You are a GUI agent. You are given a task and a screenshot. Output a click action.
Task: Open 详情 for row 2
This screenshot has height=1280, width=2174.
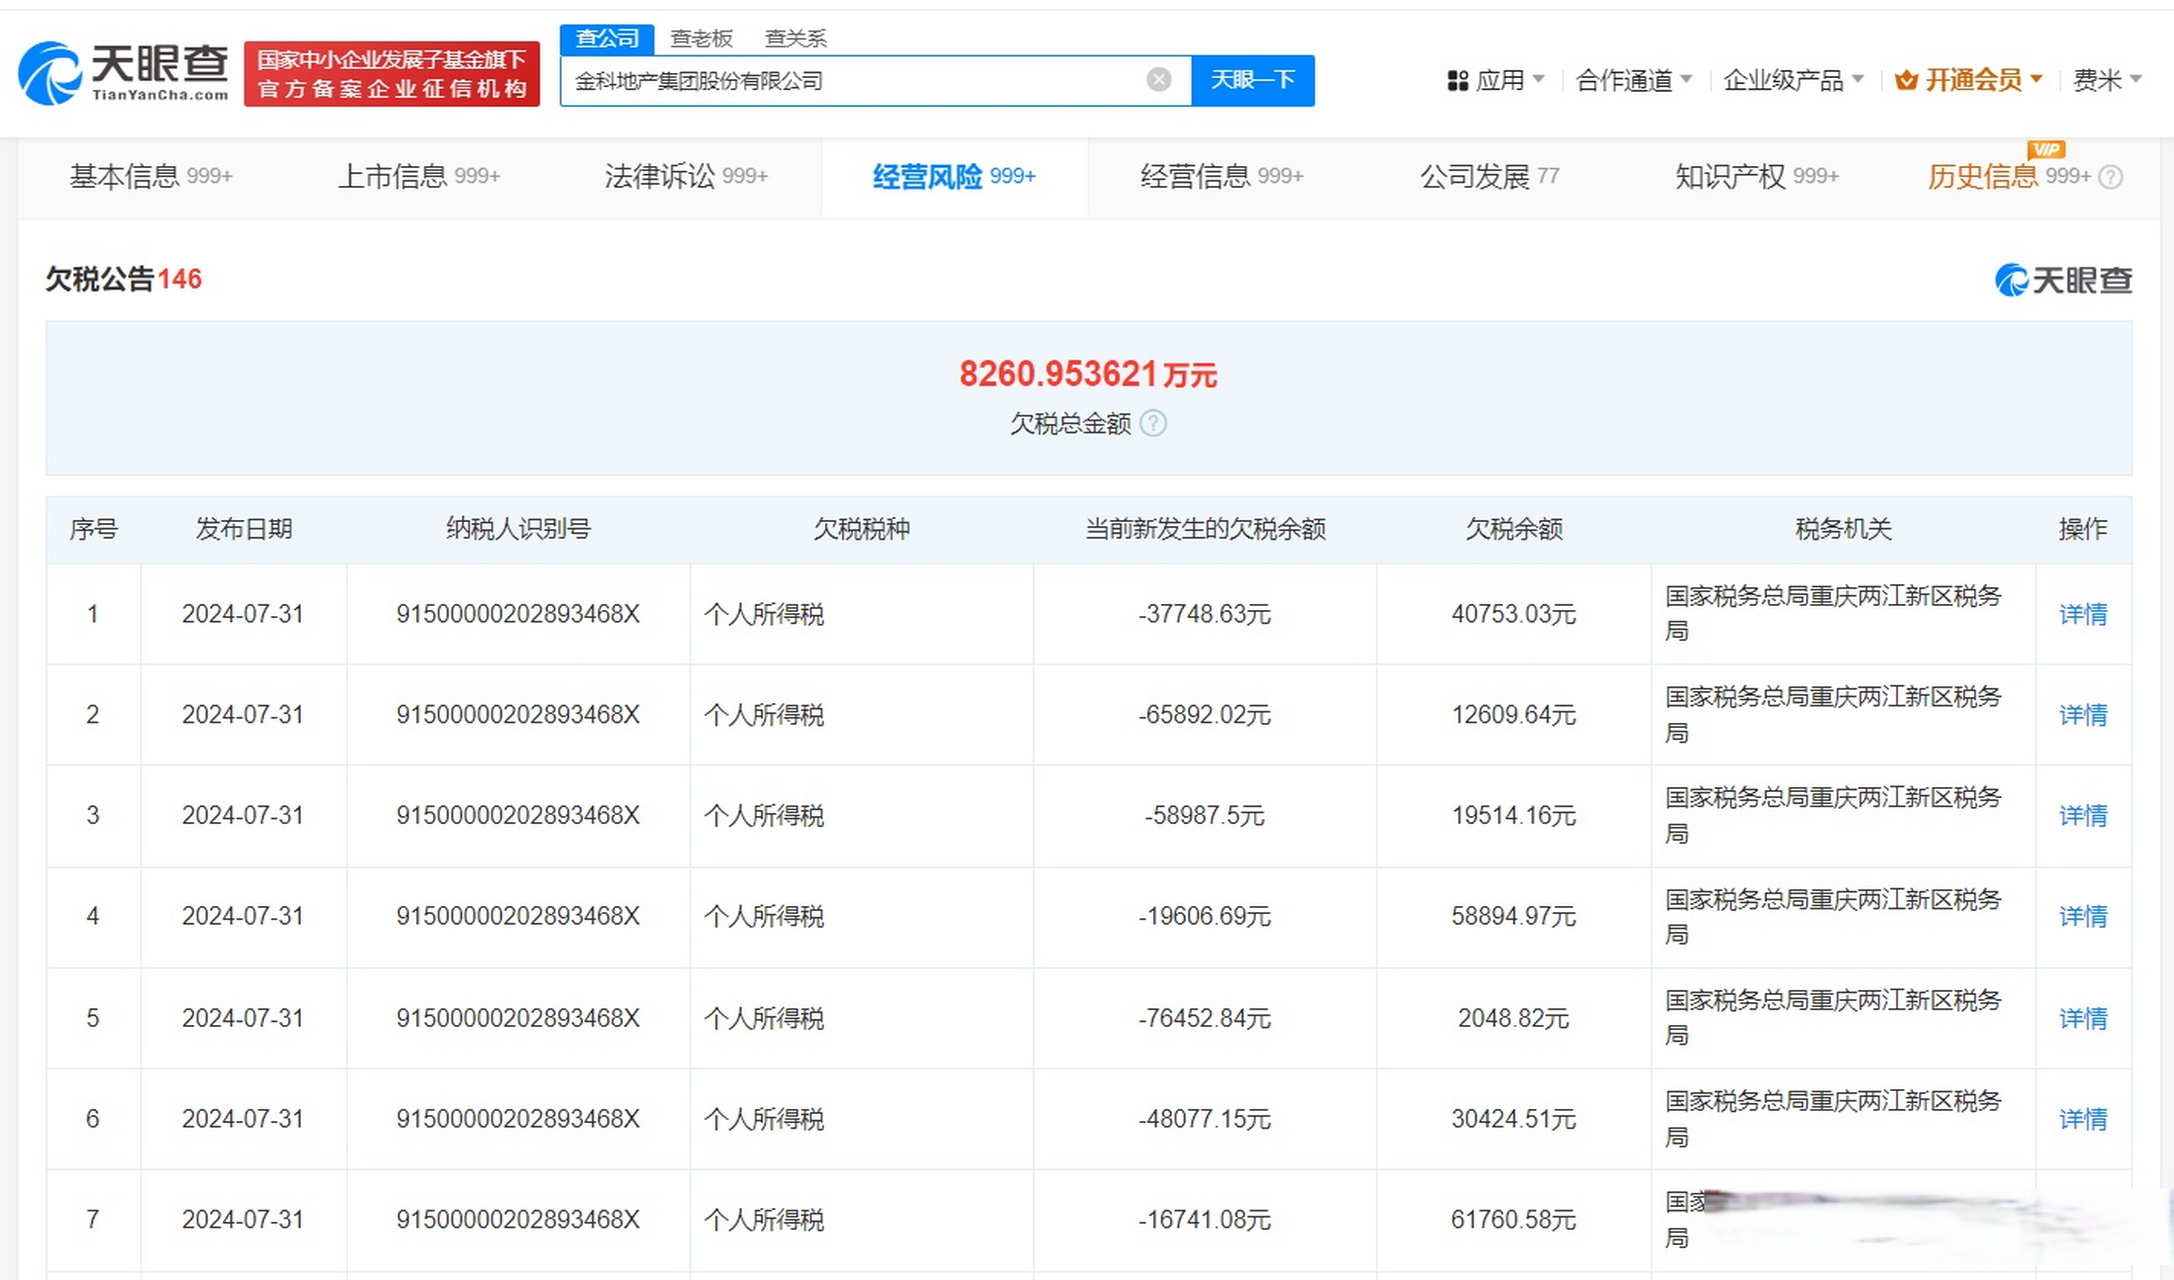pyautogui.click(x=2083, y=715)
